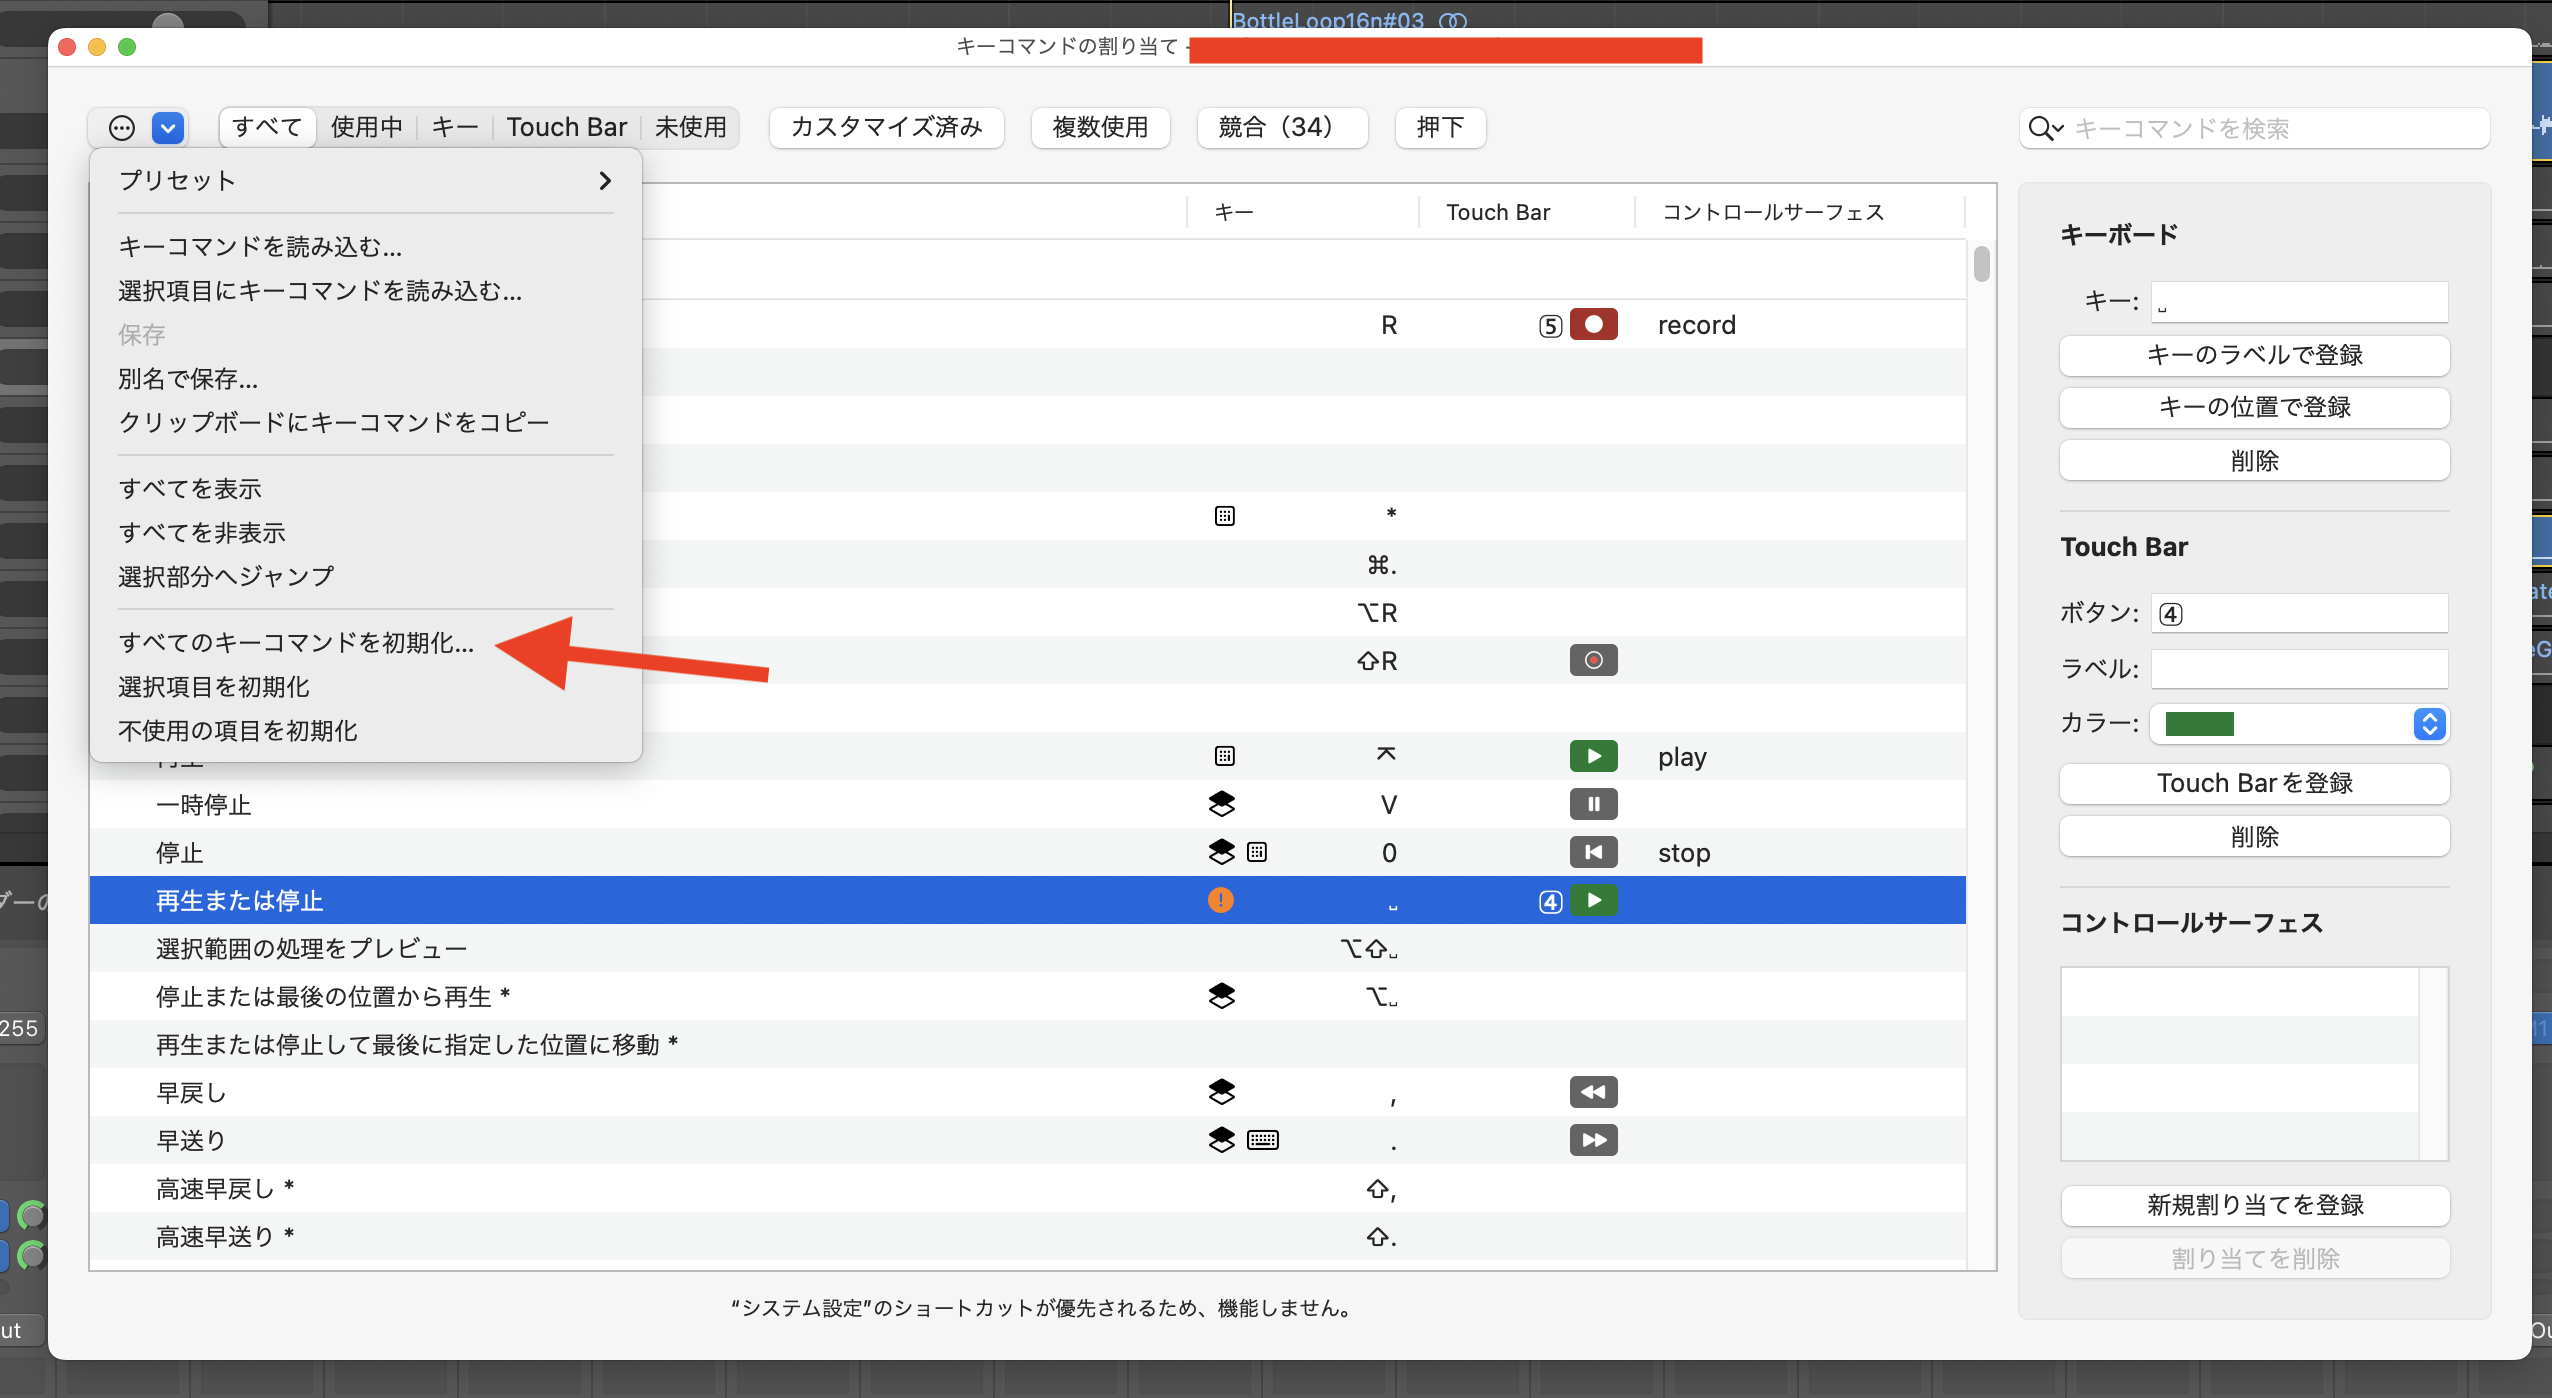2552x1398 pixels.
Task: Click the green play Touch Bar icon
Action: pos(1593,756)
